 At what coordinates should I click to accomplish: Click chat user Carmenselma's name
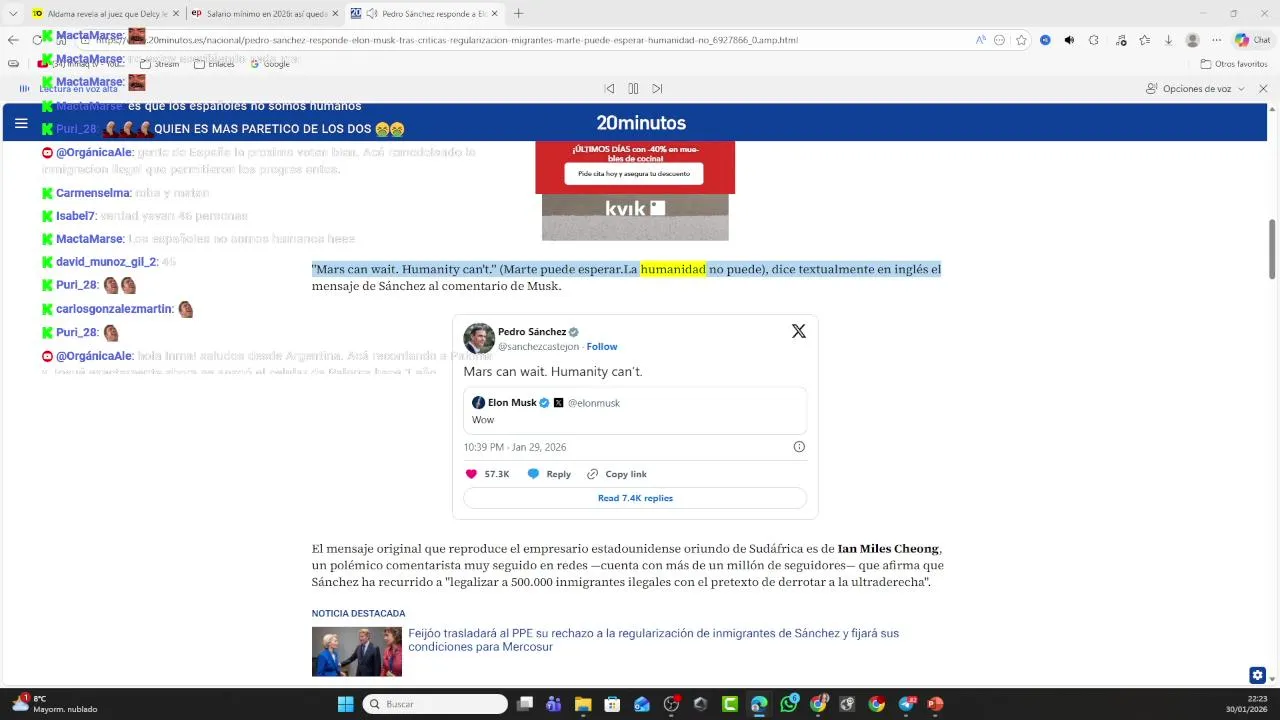pyautogui.click(x=93, y=193)
